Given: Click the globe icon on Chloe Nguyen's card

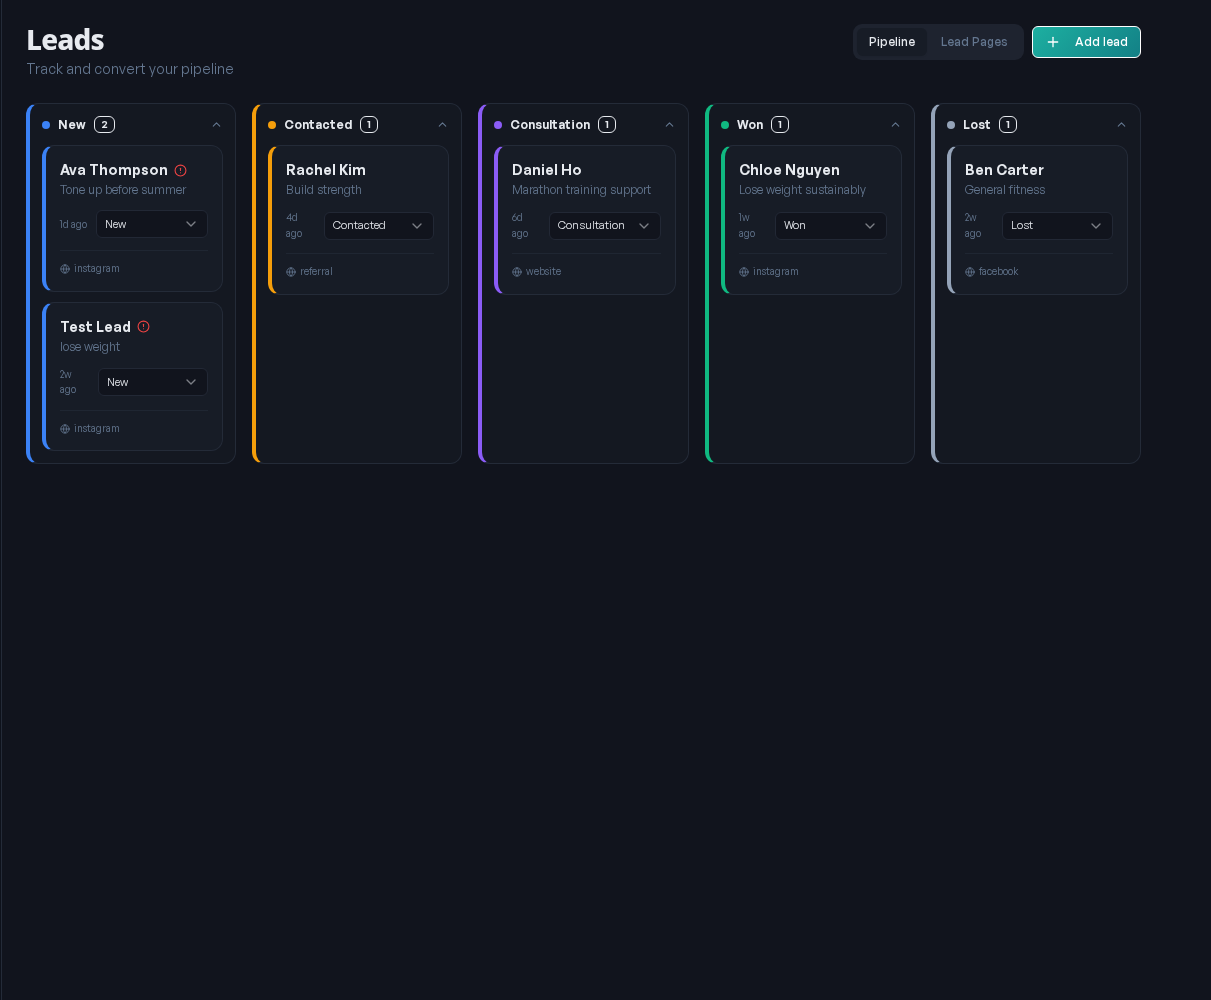Looking at the screenshot, I should (744, 272).
